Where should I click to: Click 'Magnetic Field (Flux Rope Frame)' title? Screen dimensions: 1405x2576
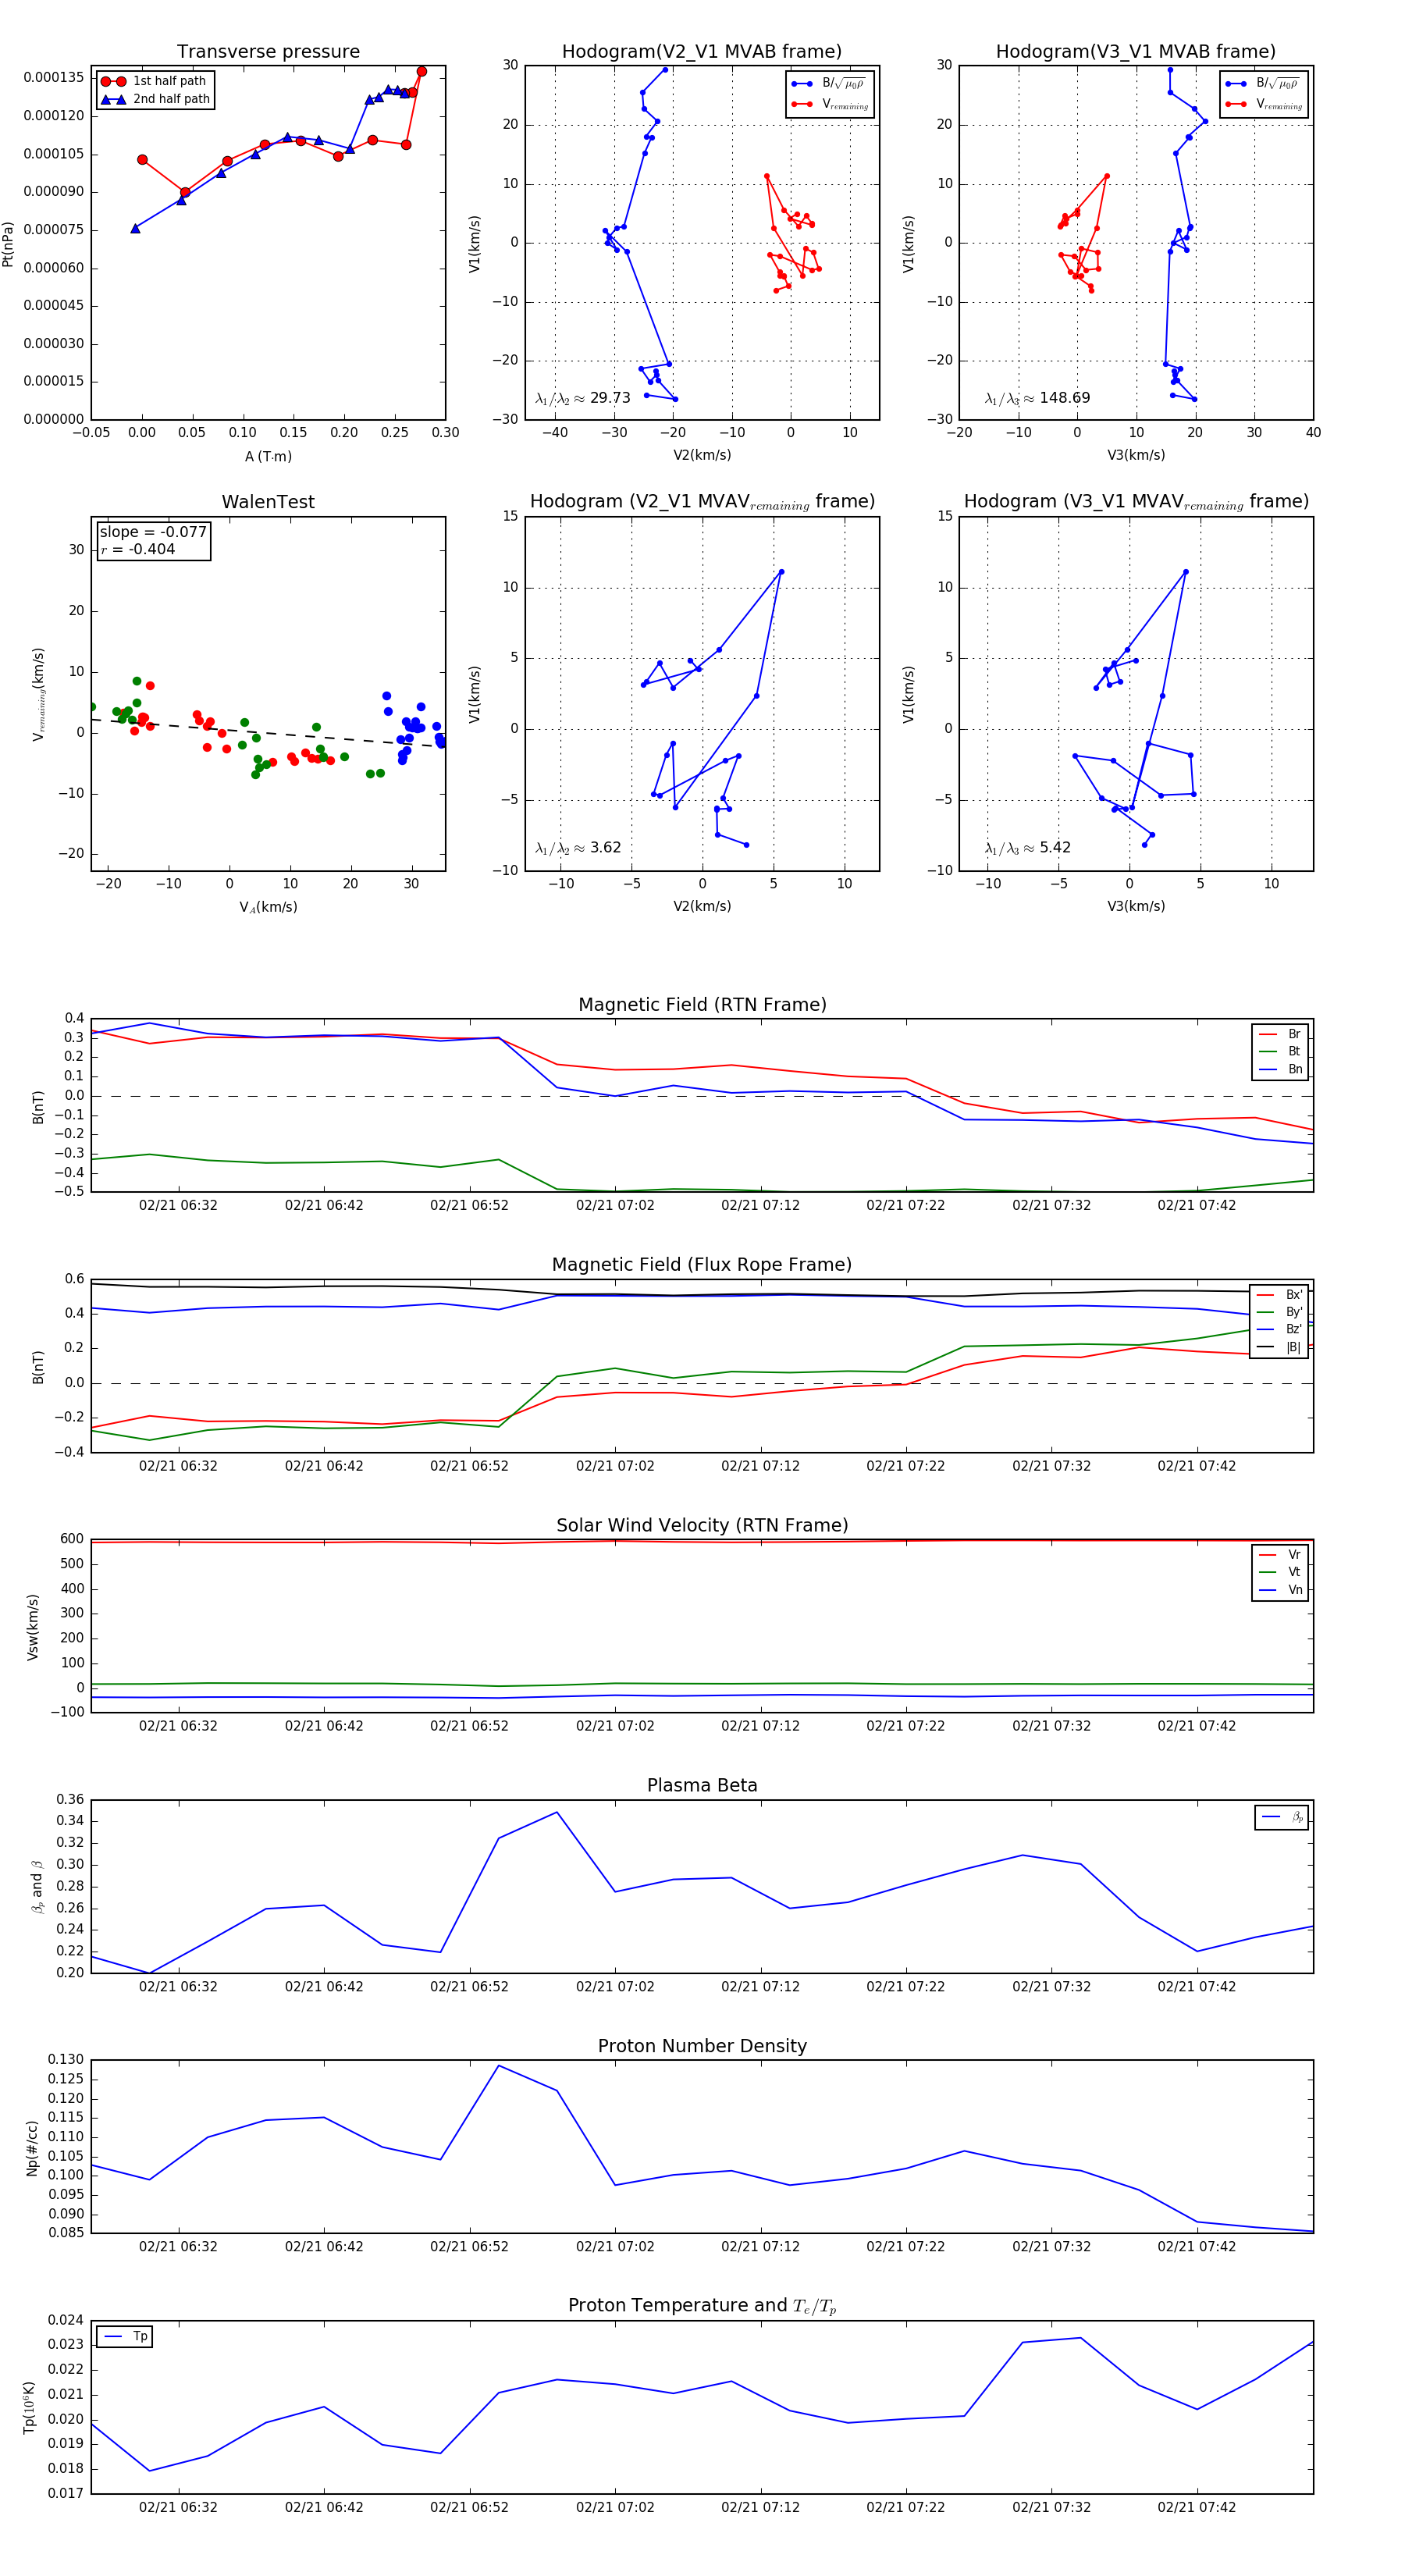pos(702,1265)
